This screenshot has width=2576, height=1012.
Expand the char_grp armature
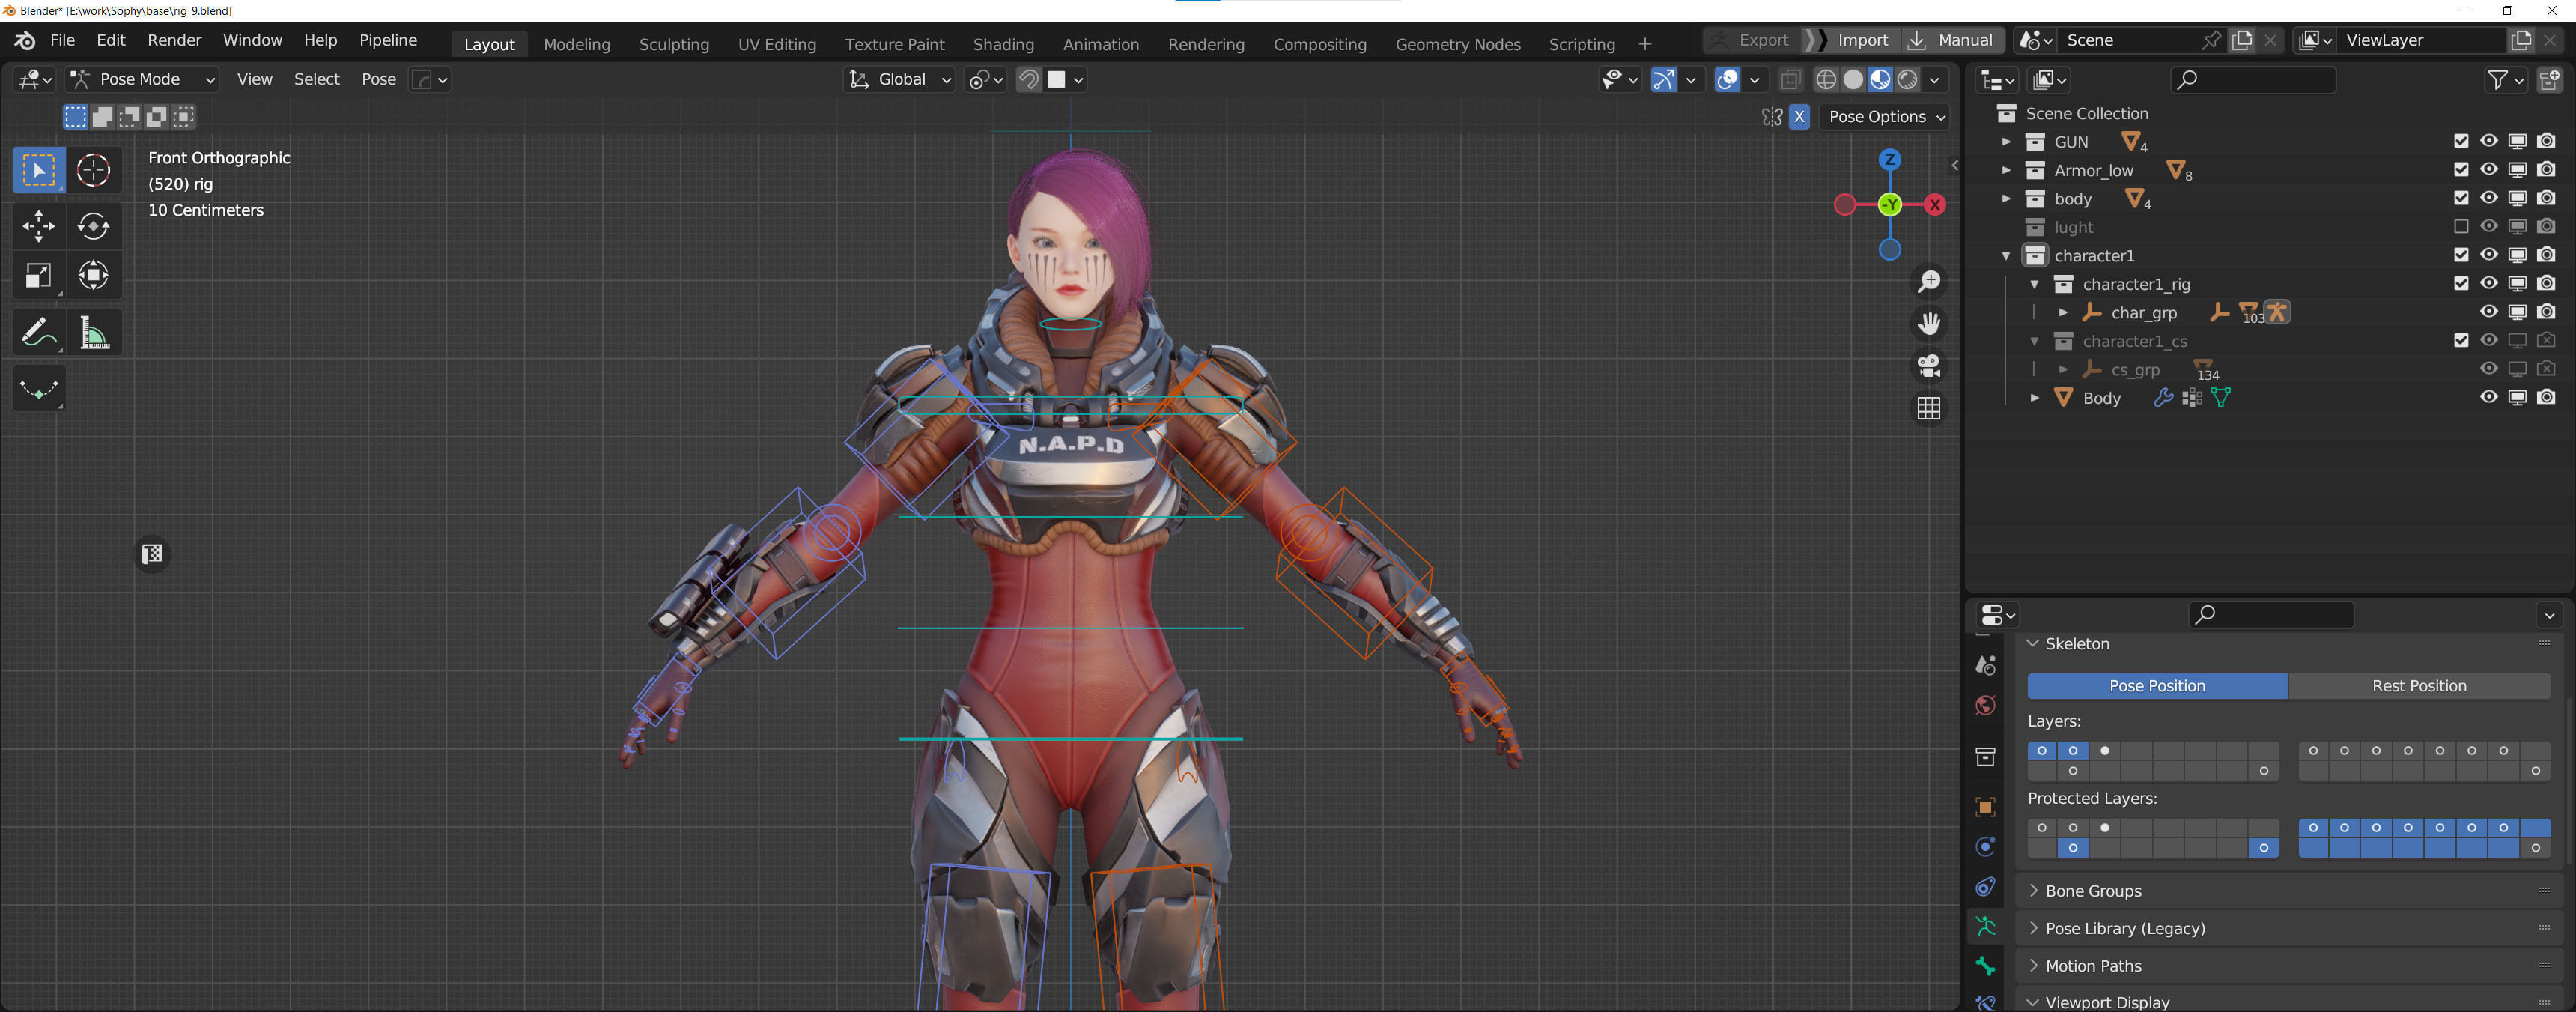(2063, 313)
